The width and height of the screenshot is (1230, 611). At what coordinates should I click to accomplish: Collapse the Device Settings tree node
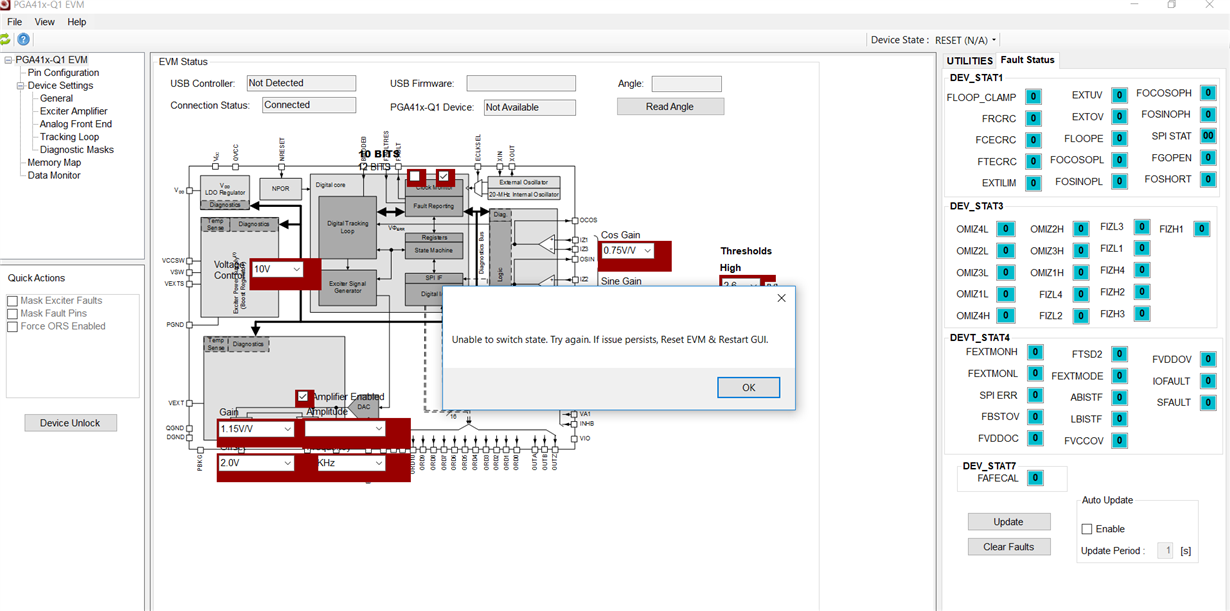coord(20,86)
